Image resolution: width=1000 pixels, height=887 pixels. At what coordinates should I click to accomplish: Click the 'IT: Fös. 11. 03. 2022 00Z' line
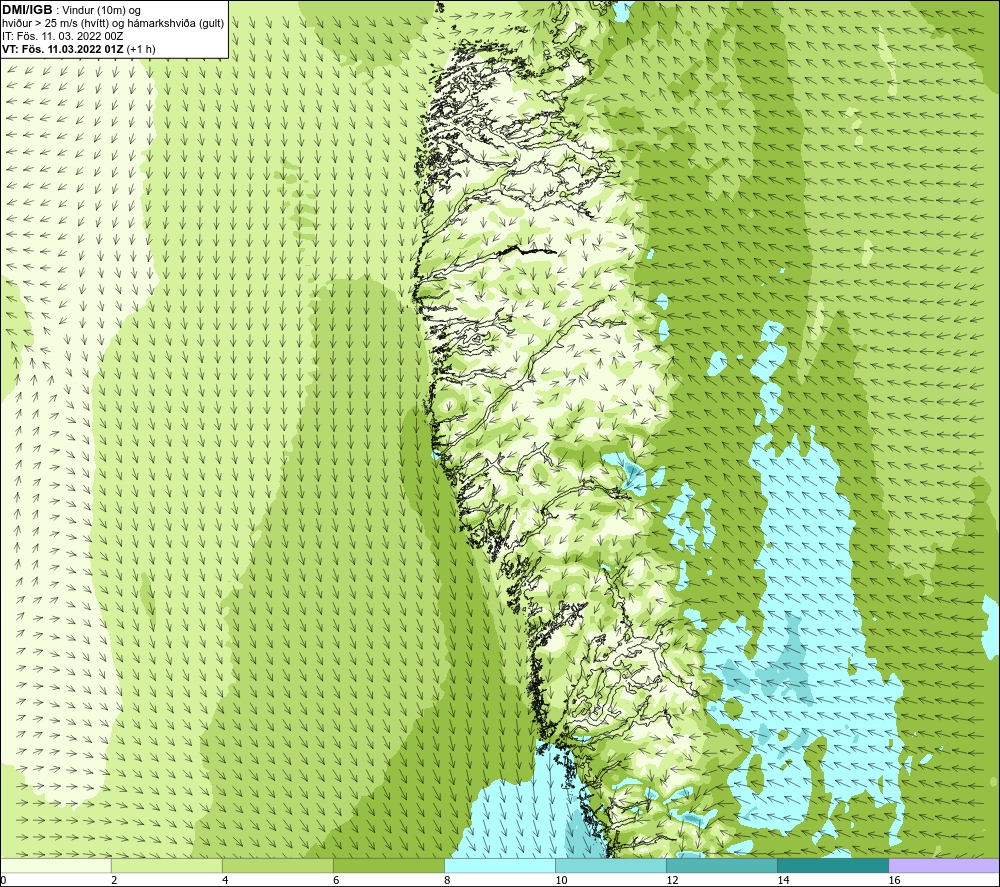tap(62, 36)
